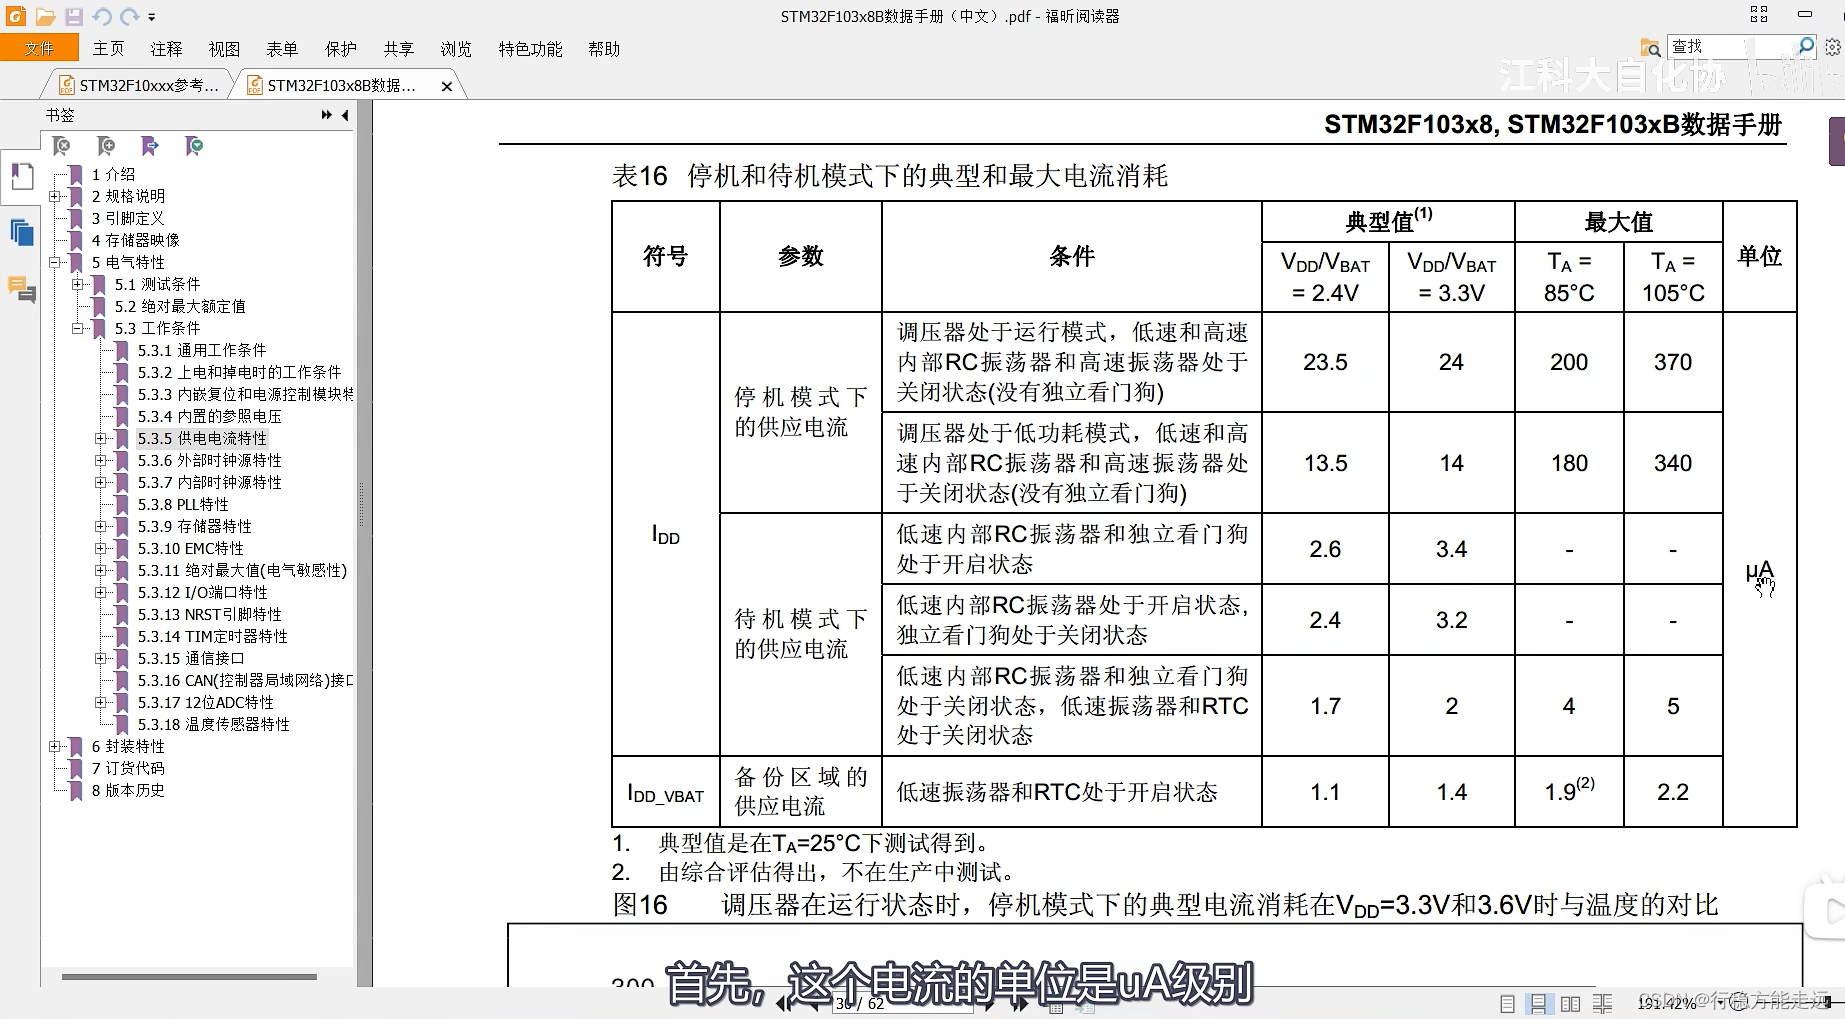Open a file with the folder icon
This screenshot has height=1019, width=1845.
pyautogui.click(x=45, y=16)
